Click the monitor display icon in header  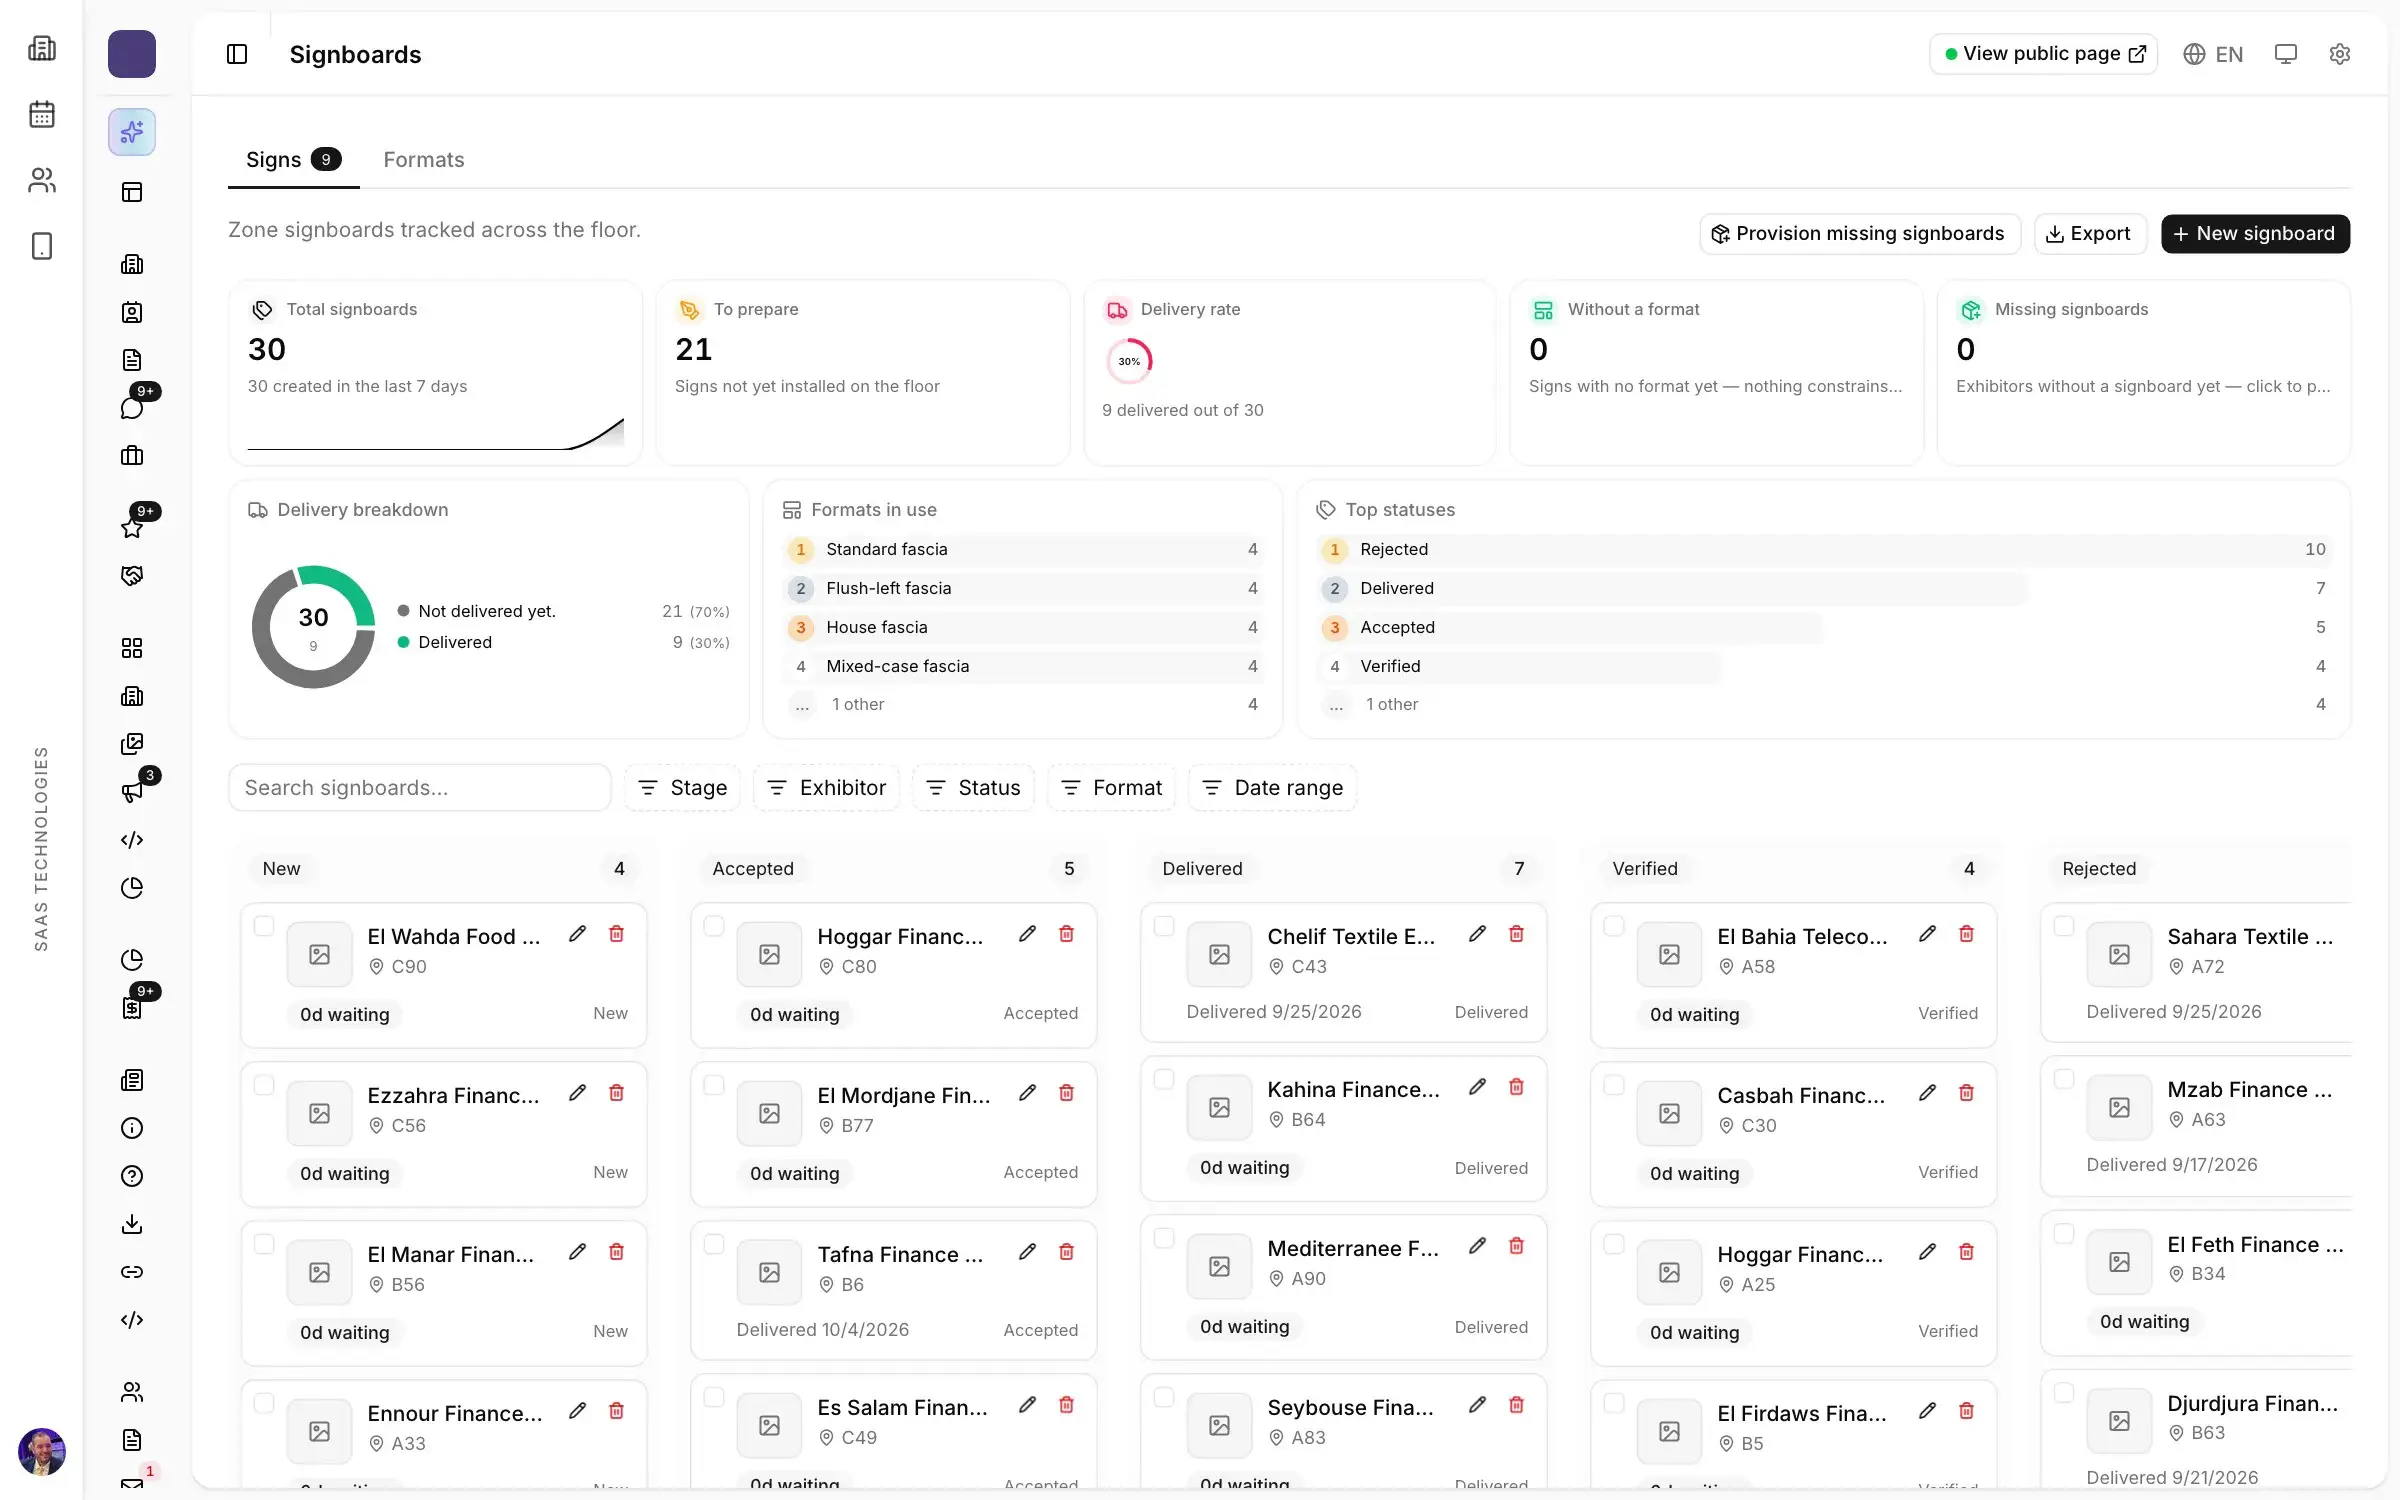coord(2285,54)
